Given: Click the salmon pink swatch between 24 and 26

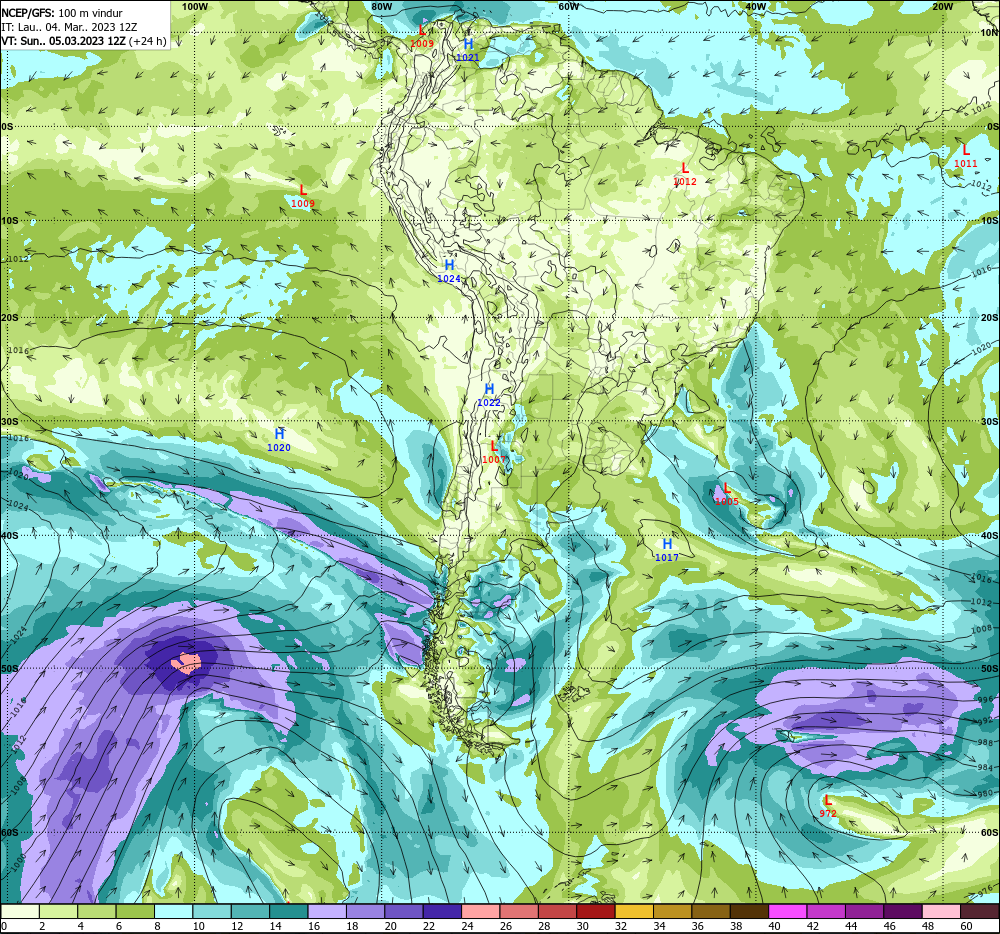Looking at the screenshot, I should coord(481,912).
